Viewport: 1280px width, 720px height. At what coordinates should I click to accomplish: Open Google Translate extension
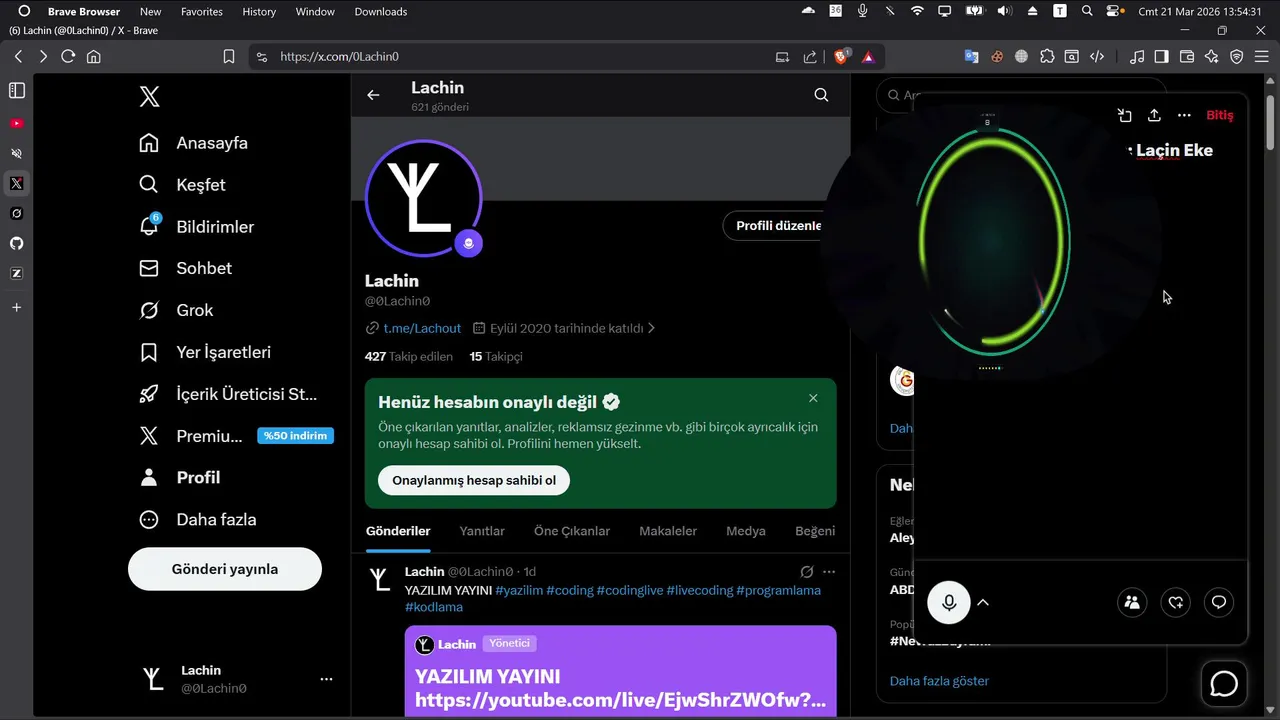tap(971, 57)
